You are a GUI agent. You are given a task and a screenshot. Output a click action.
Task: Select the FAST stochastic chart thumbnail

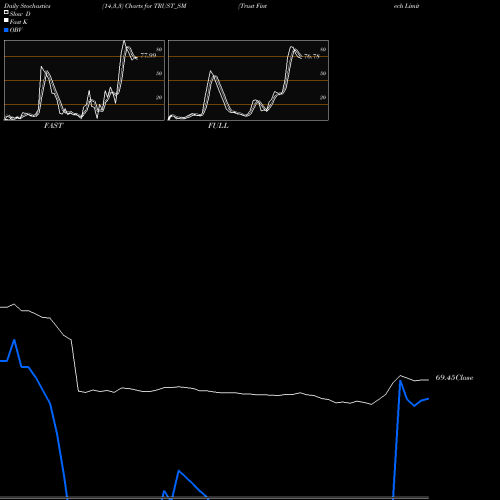tap(84, 80)
